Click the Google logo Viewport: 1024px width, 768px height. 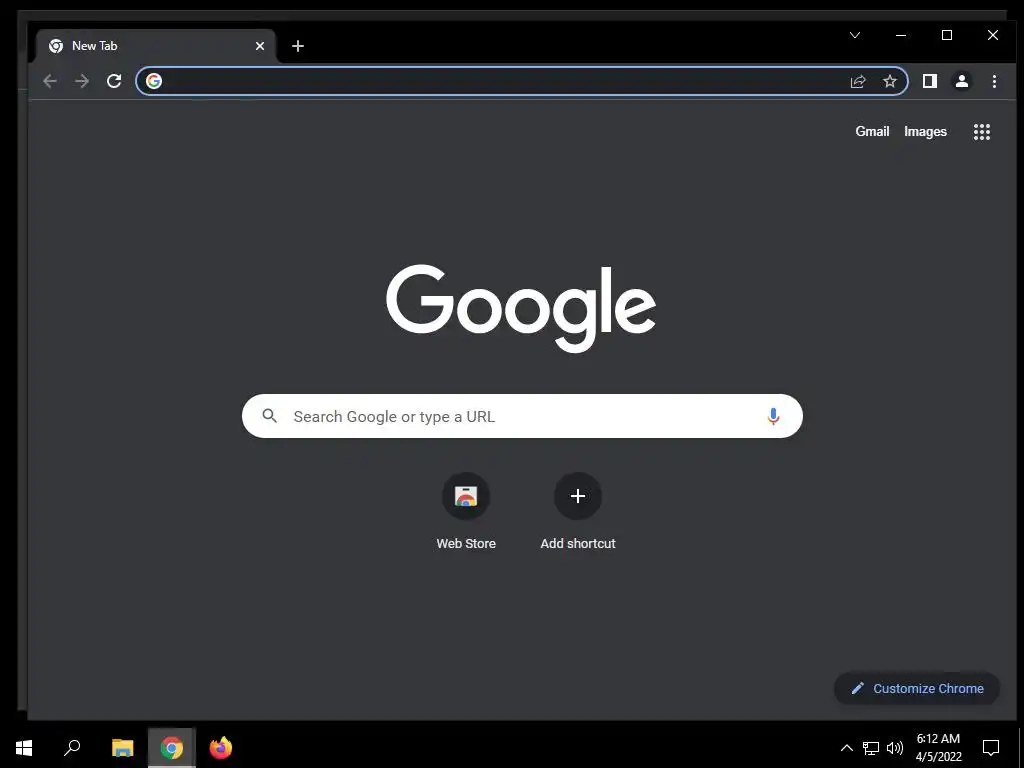[x=520, y=308]
